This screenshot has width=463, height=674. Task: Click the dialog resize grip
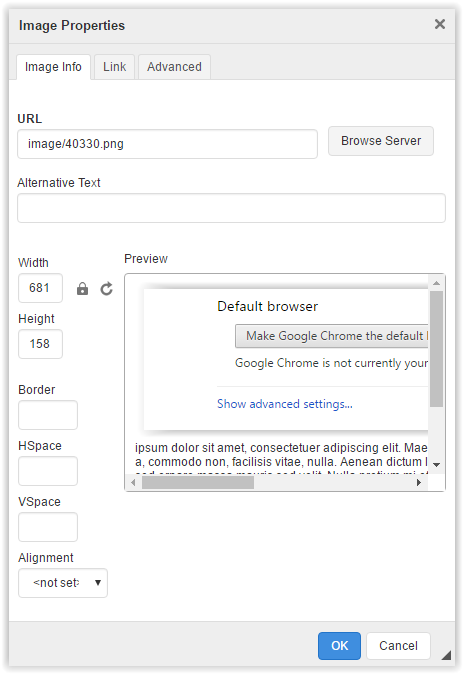tap(446, 655)
